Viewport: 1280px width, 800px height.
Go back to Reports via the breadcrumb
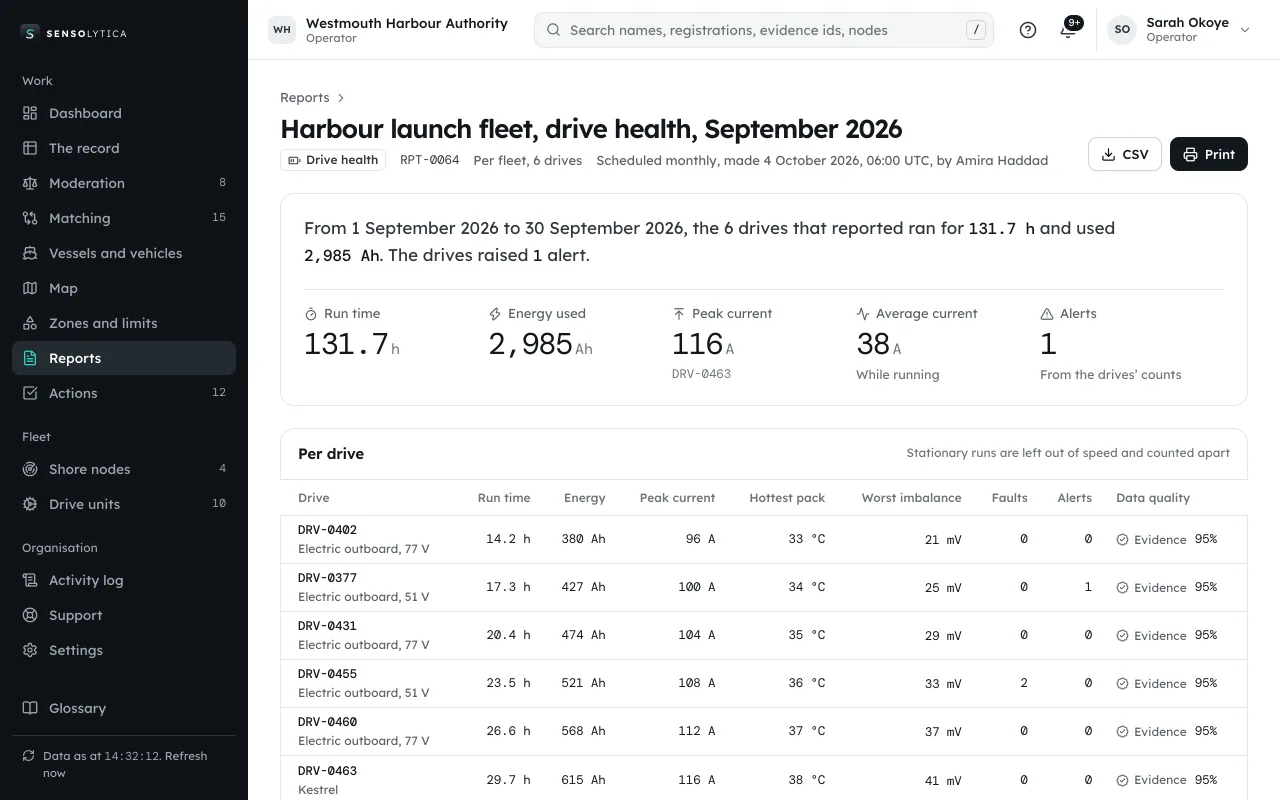tap(305, 97)
